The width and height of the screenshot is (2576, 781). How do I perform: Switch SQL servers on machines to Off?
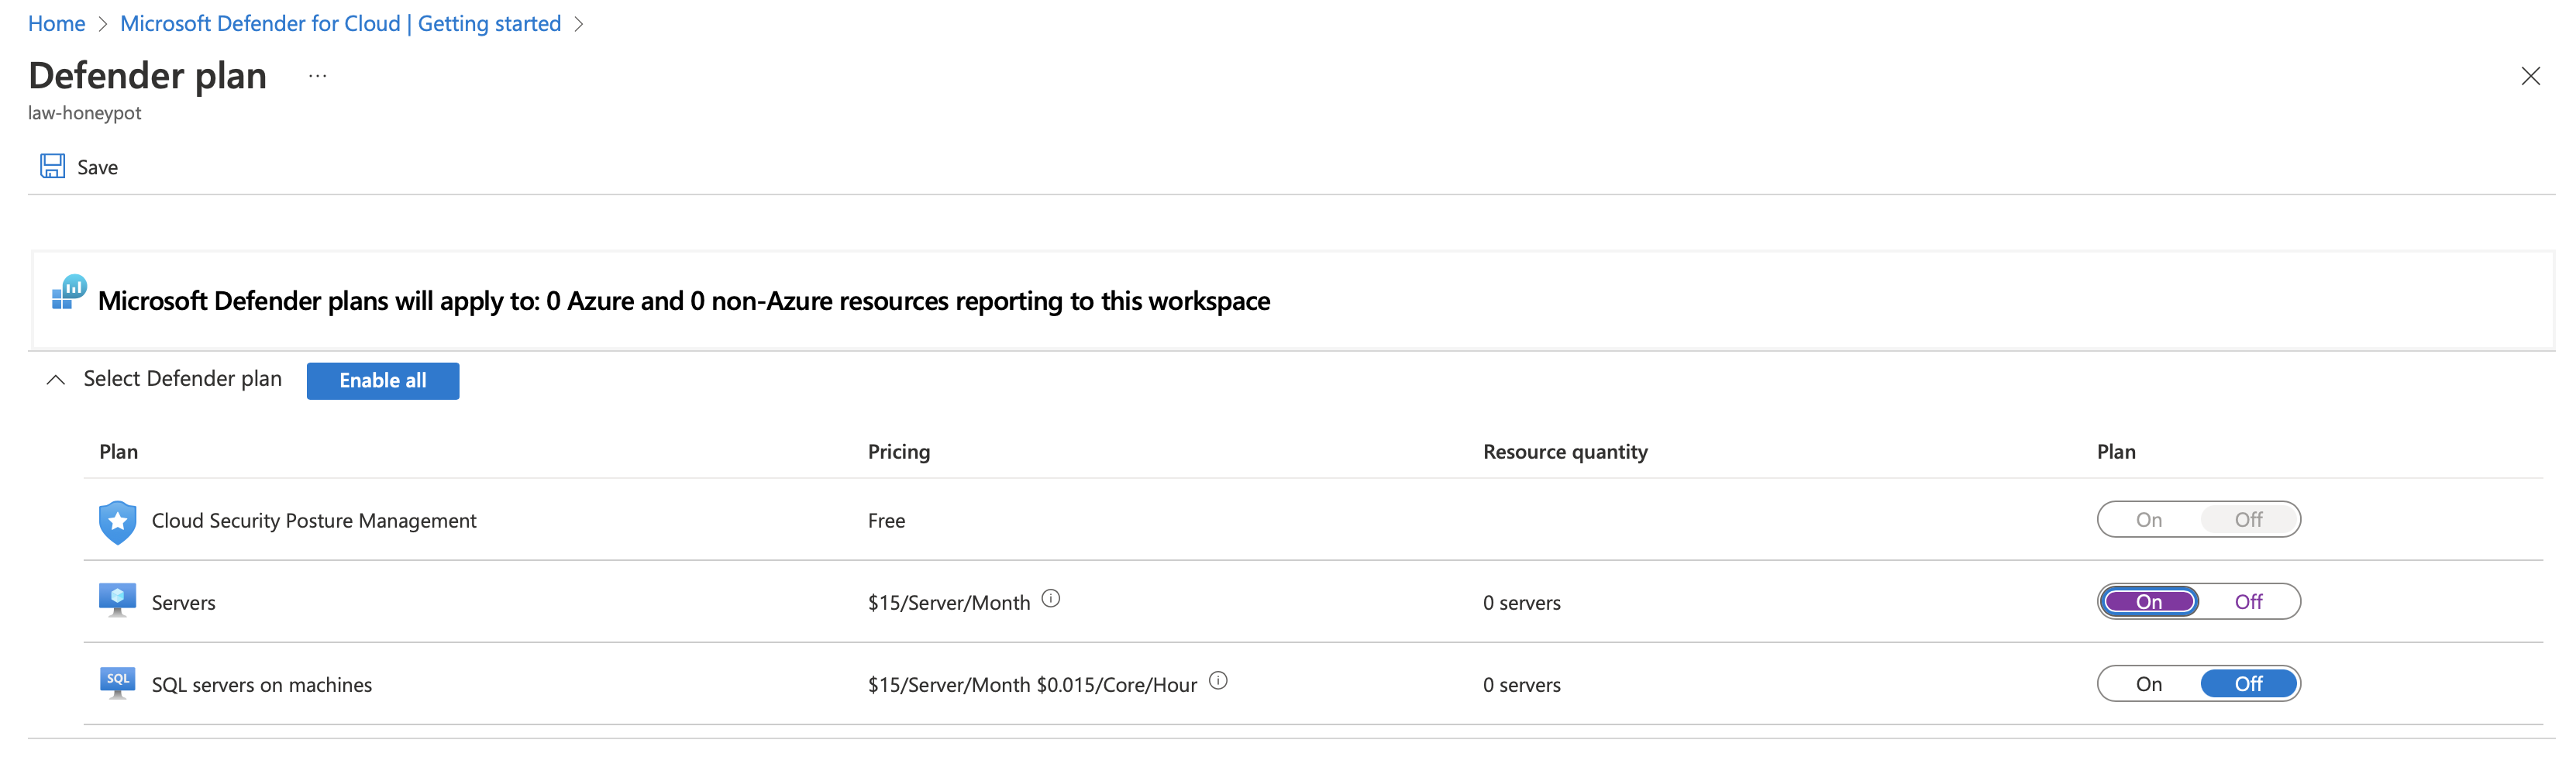point(2249,684)
